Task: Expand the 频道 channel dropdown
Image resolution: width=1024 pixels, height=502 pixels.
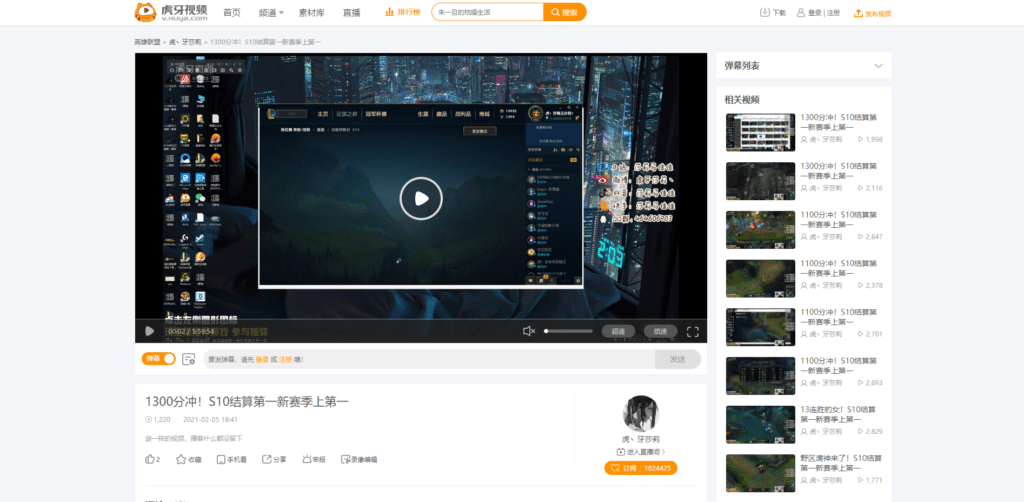Action: [271, 12]
